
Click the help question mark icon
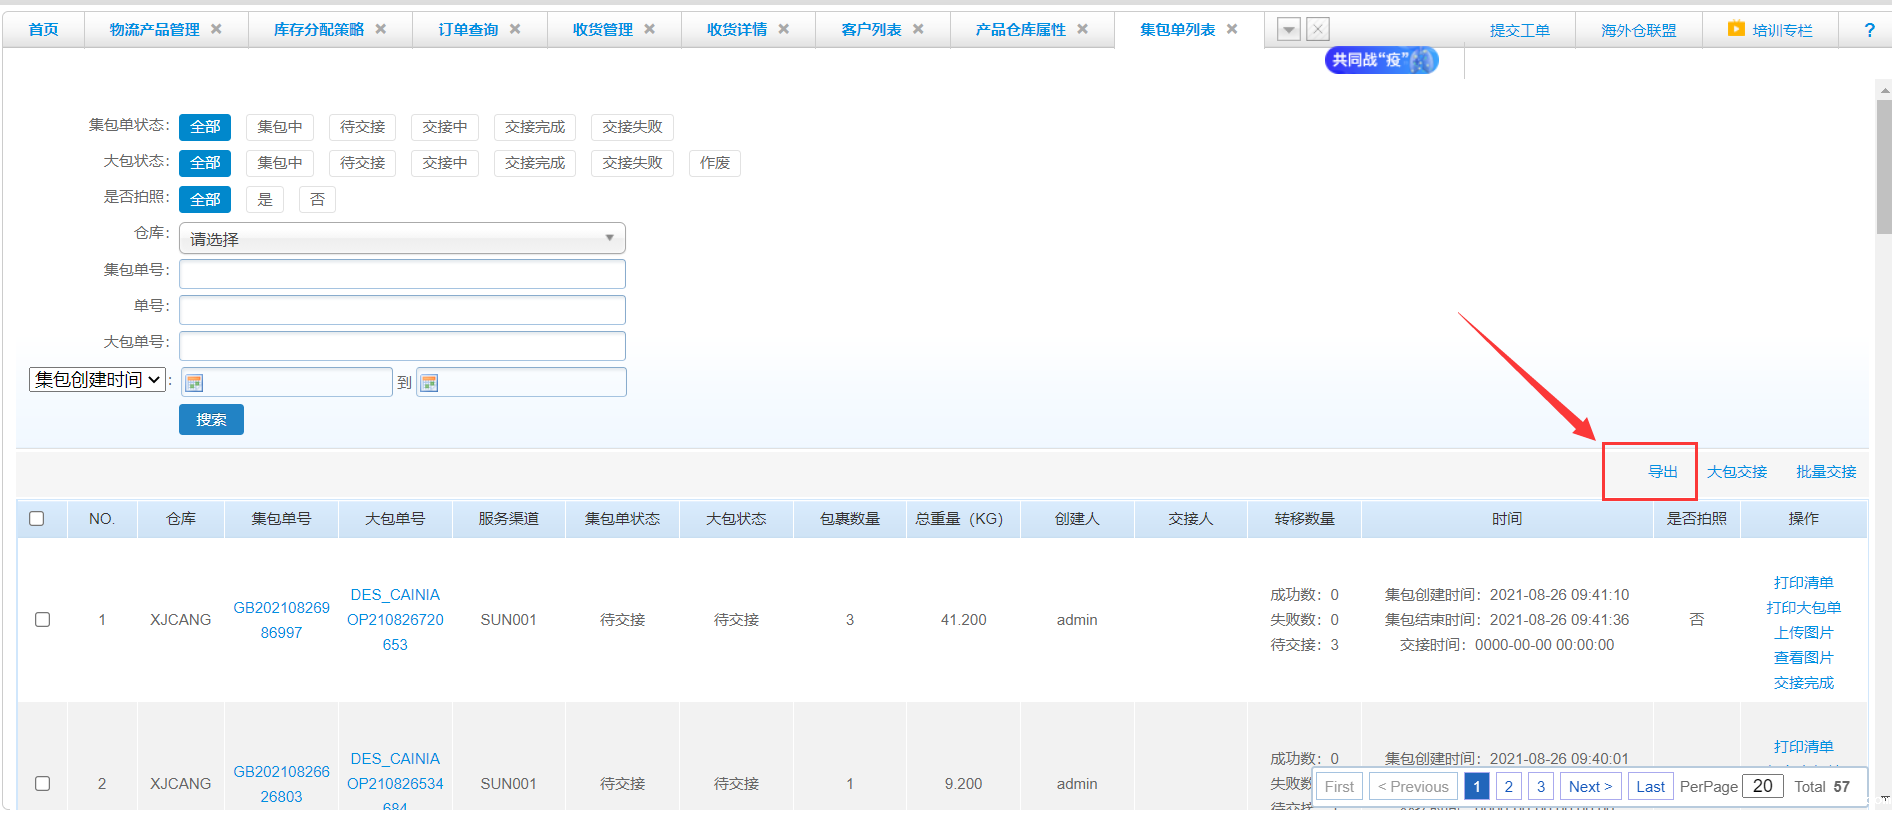pos(1869,30)
